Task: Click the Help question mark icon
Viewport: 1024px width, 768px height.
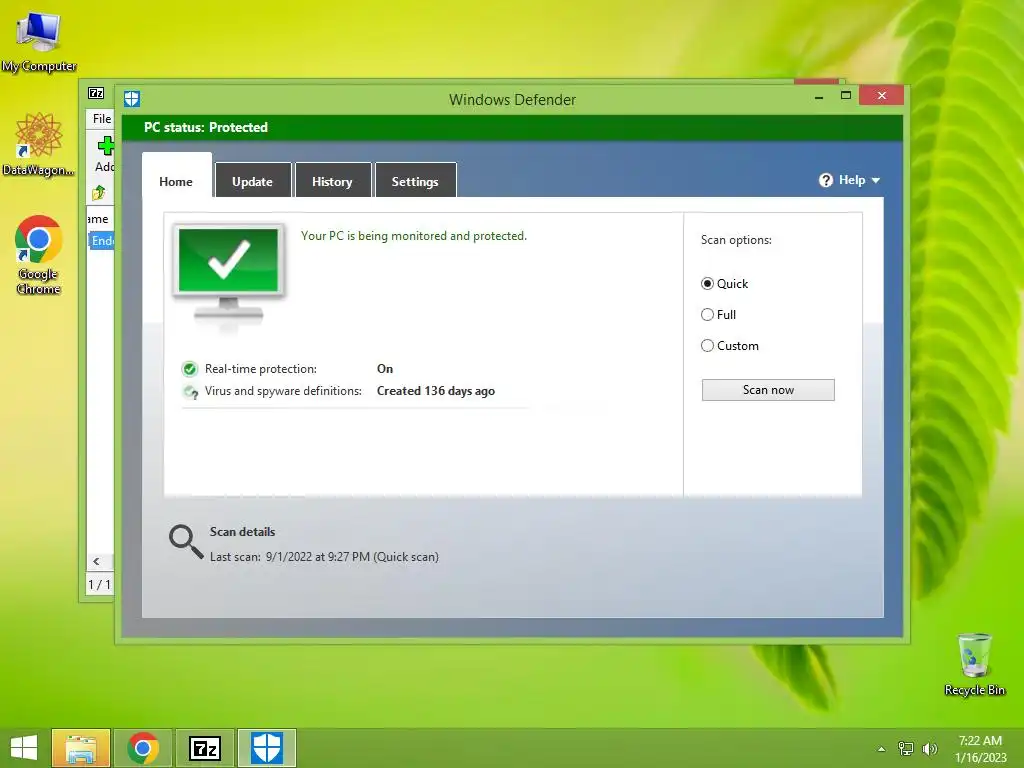Action: (825, 180)
